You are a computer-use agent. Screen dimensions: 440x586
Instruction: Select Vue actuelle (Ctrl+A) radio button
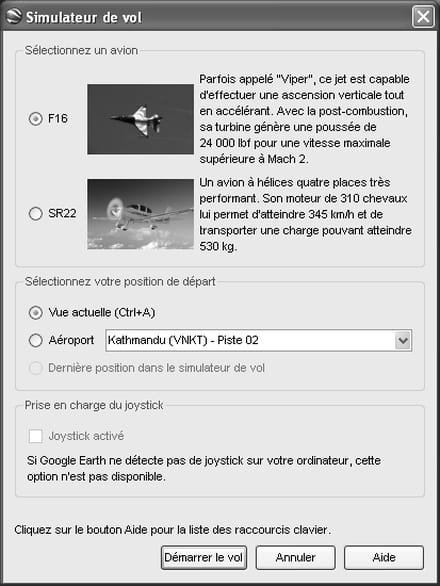pos(36,312)
